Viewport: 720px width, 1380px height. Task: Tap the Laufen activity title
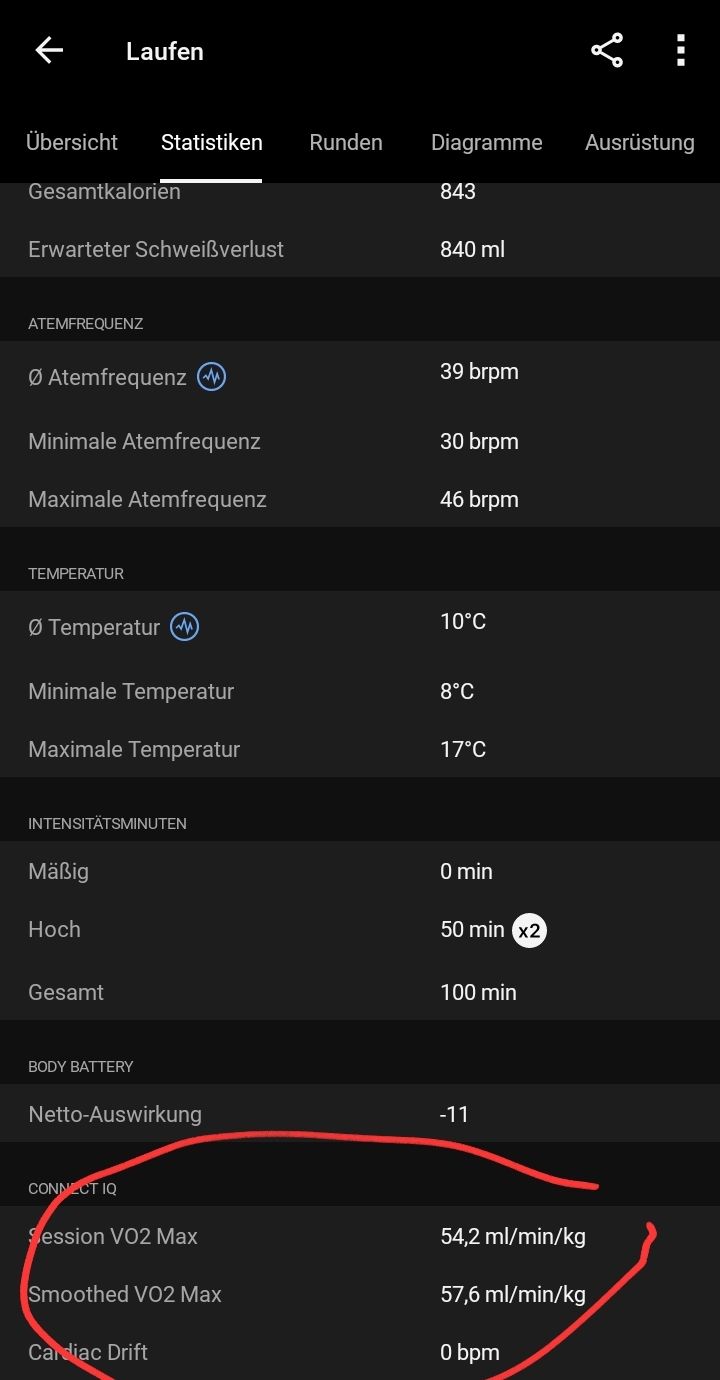pyautogui.click(x=165, y=51)
